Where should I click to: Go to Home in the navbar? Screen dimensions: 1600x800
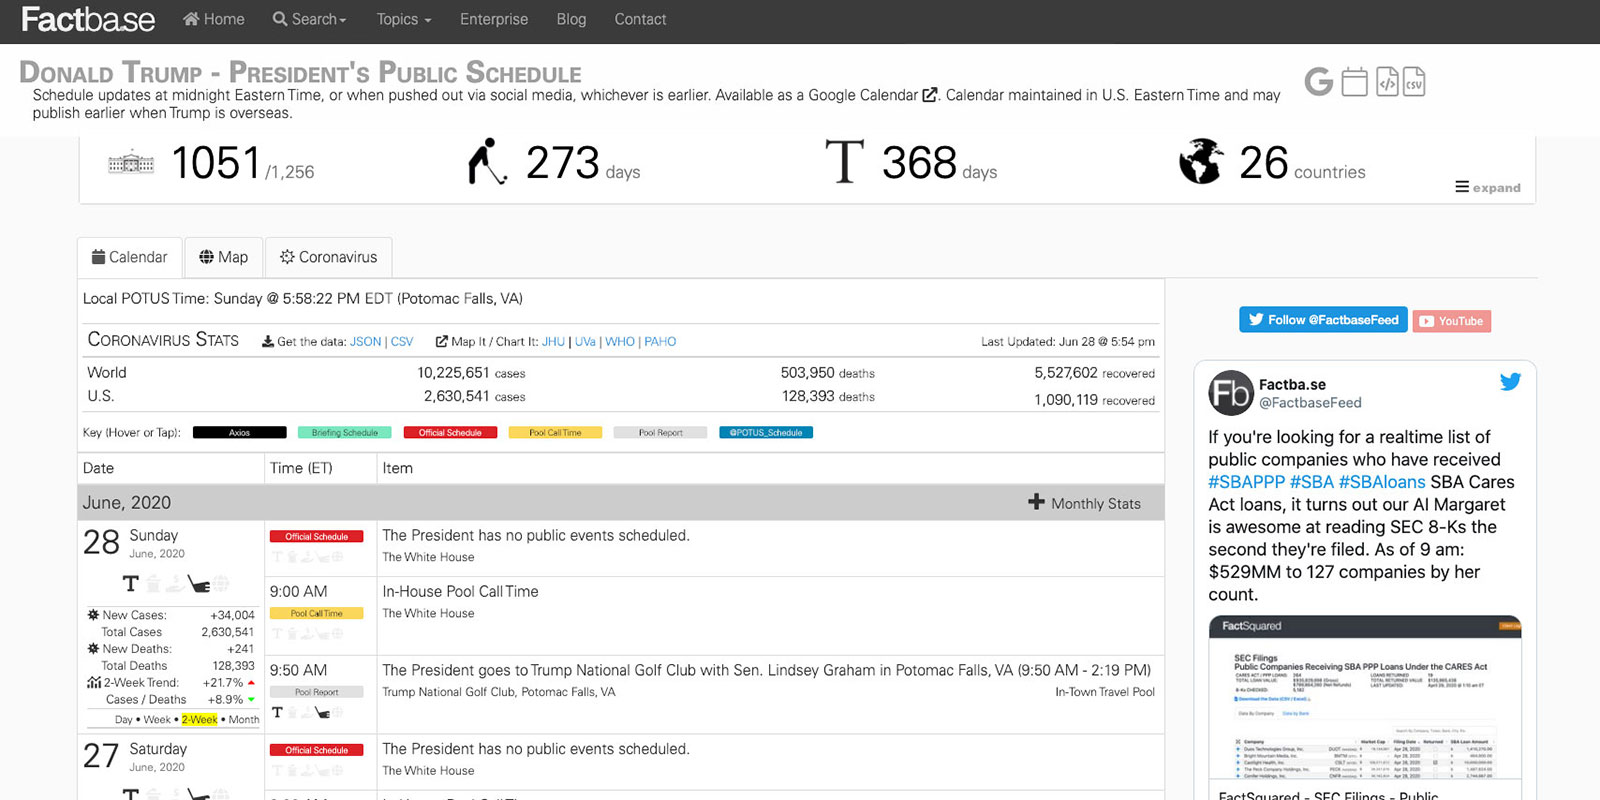[x=214, y=19]
